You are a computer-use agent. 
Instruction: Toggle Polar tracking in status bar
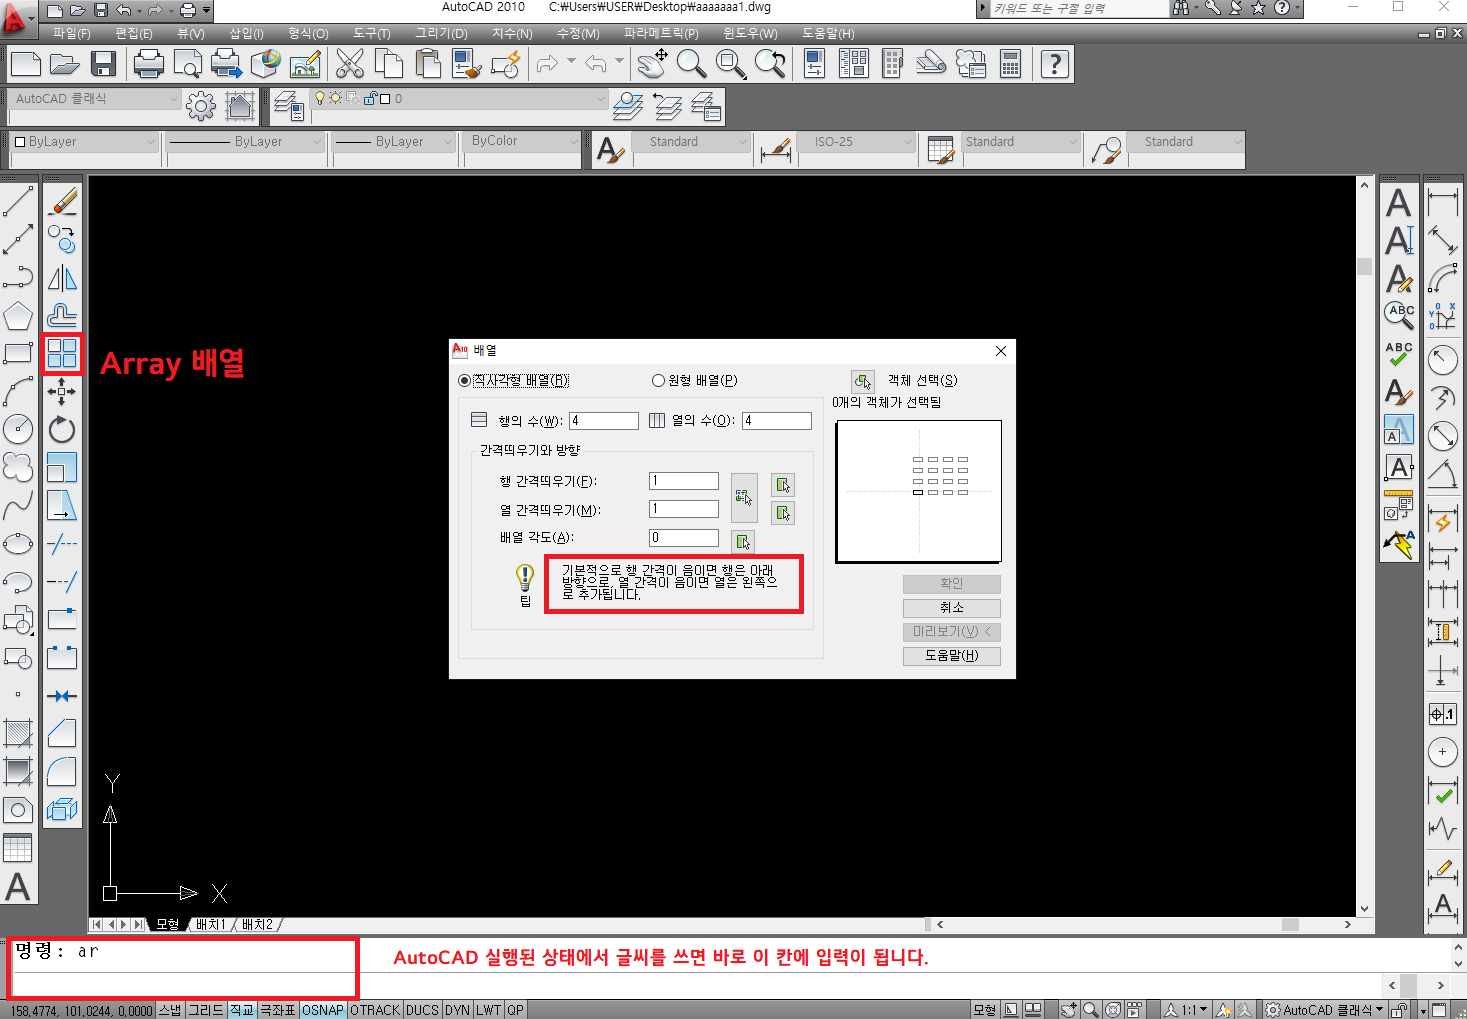click(x=278, y=1010)
